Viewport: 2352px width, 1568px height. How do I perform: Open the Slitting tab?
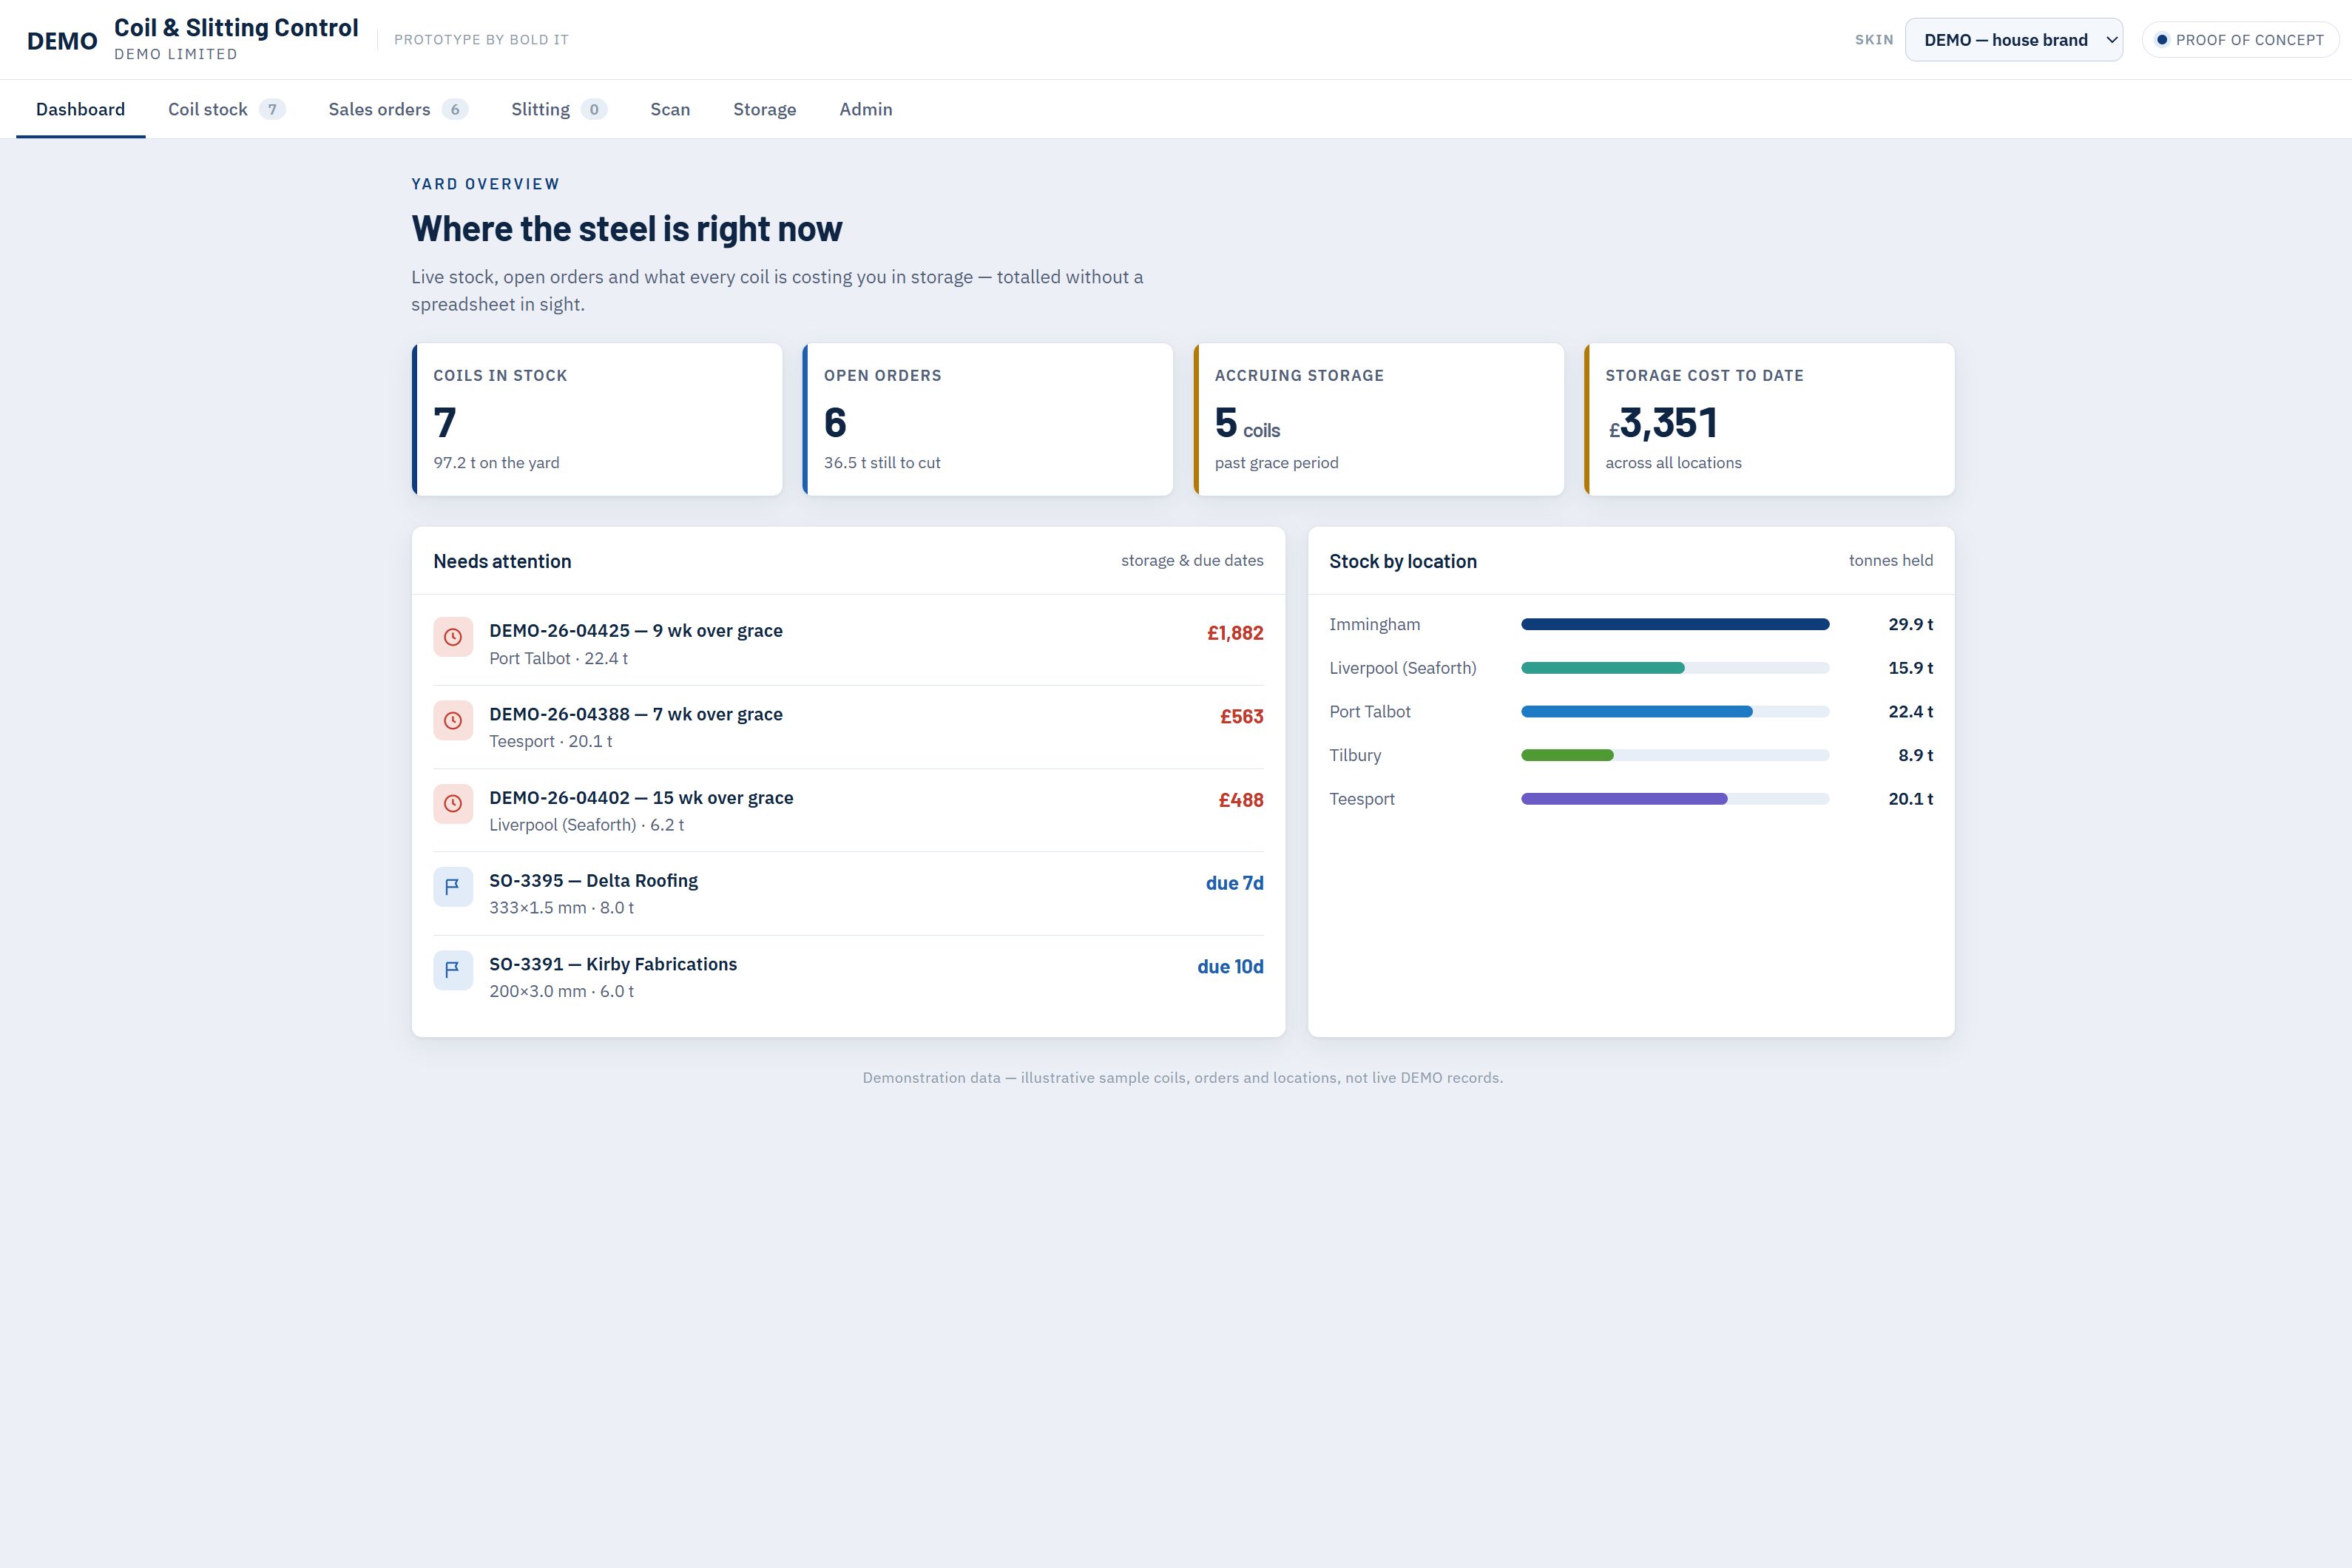[559, 109]
